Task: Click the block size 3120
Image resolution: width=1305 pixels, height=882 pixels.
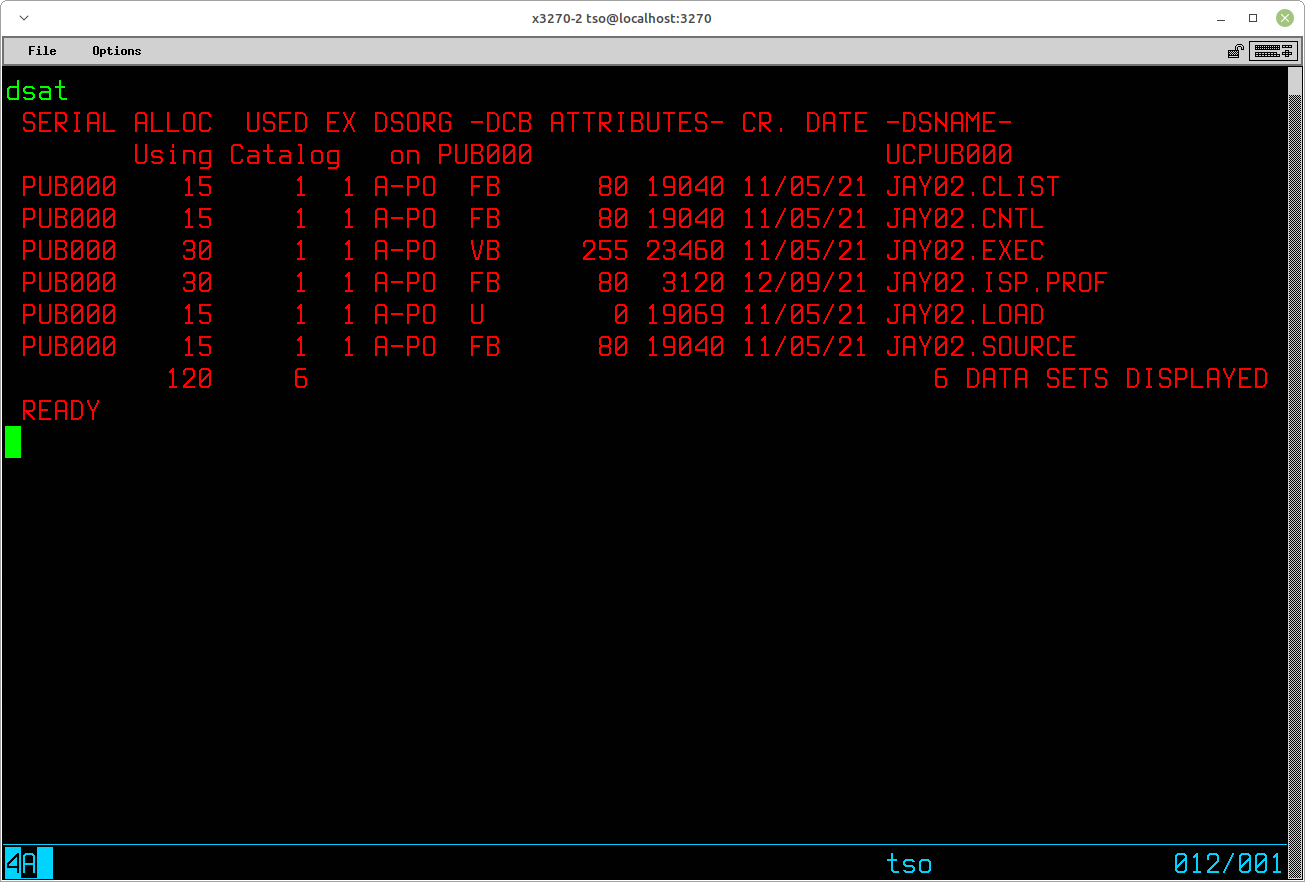Action: (693, 283)
